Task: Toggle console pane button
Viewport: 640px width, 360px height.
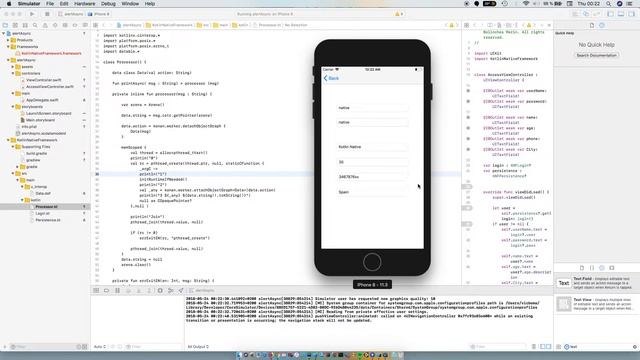Action: pos(549,347)
